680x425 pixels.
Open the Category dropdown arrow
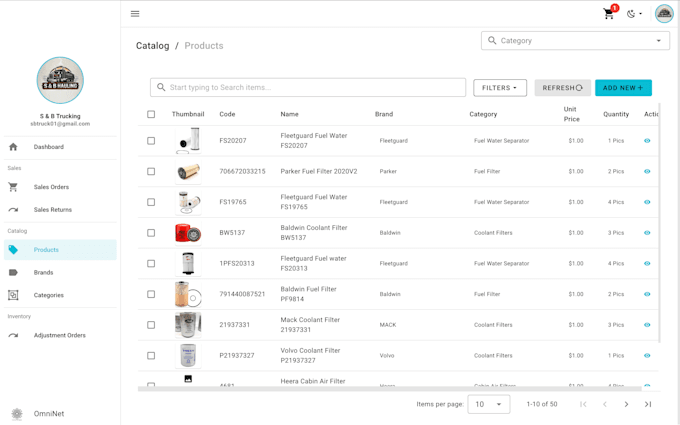click(658, 41)
